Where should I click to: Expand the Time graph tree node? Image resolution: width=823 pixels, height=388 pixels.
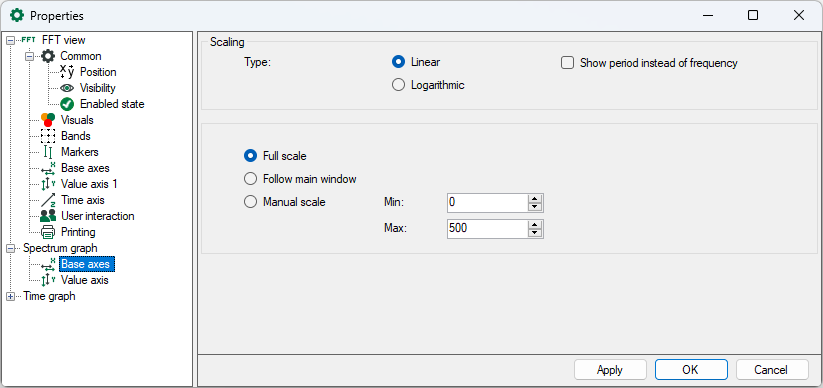[x=10, y=296]
